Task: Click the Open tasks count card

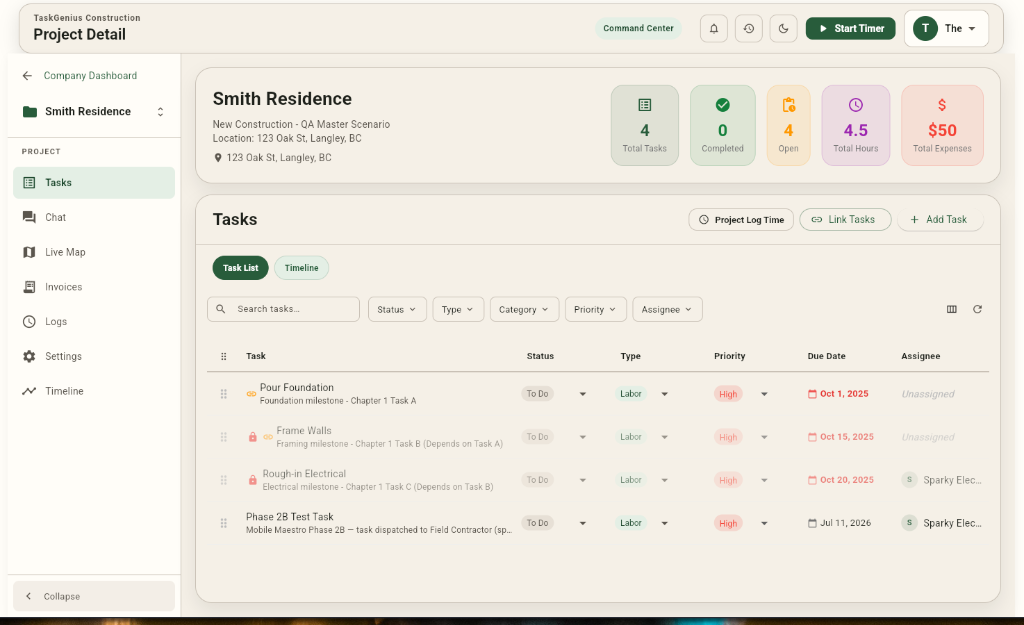Action: [788, 125]
